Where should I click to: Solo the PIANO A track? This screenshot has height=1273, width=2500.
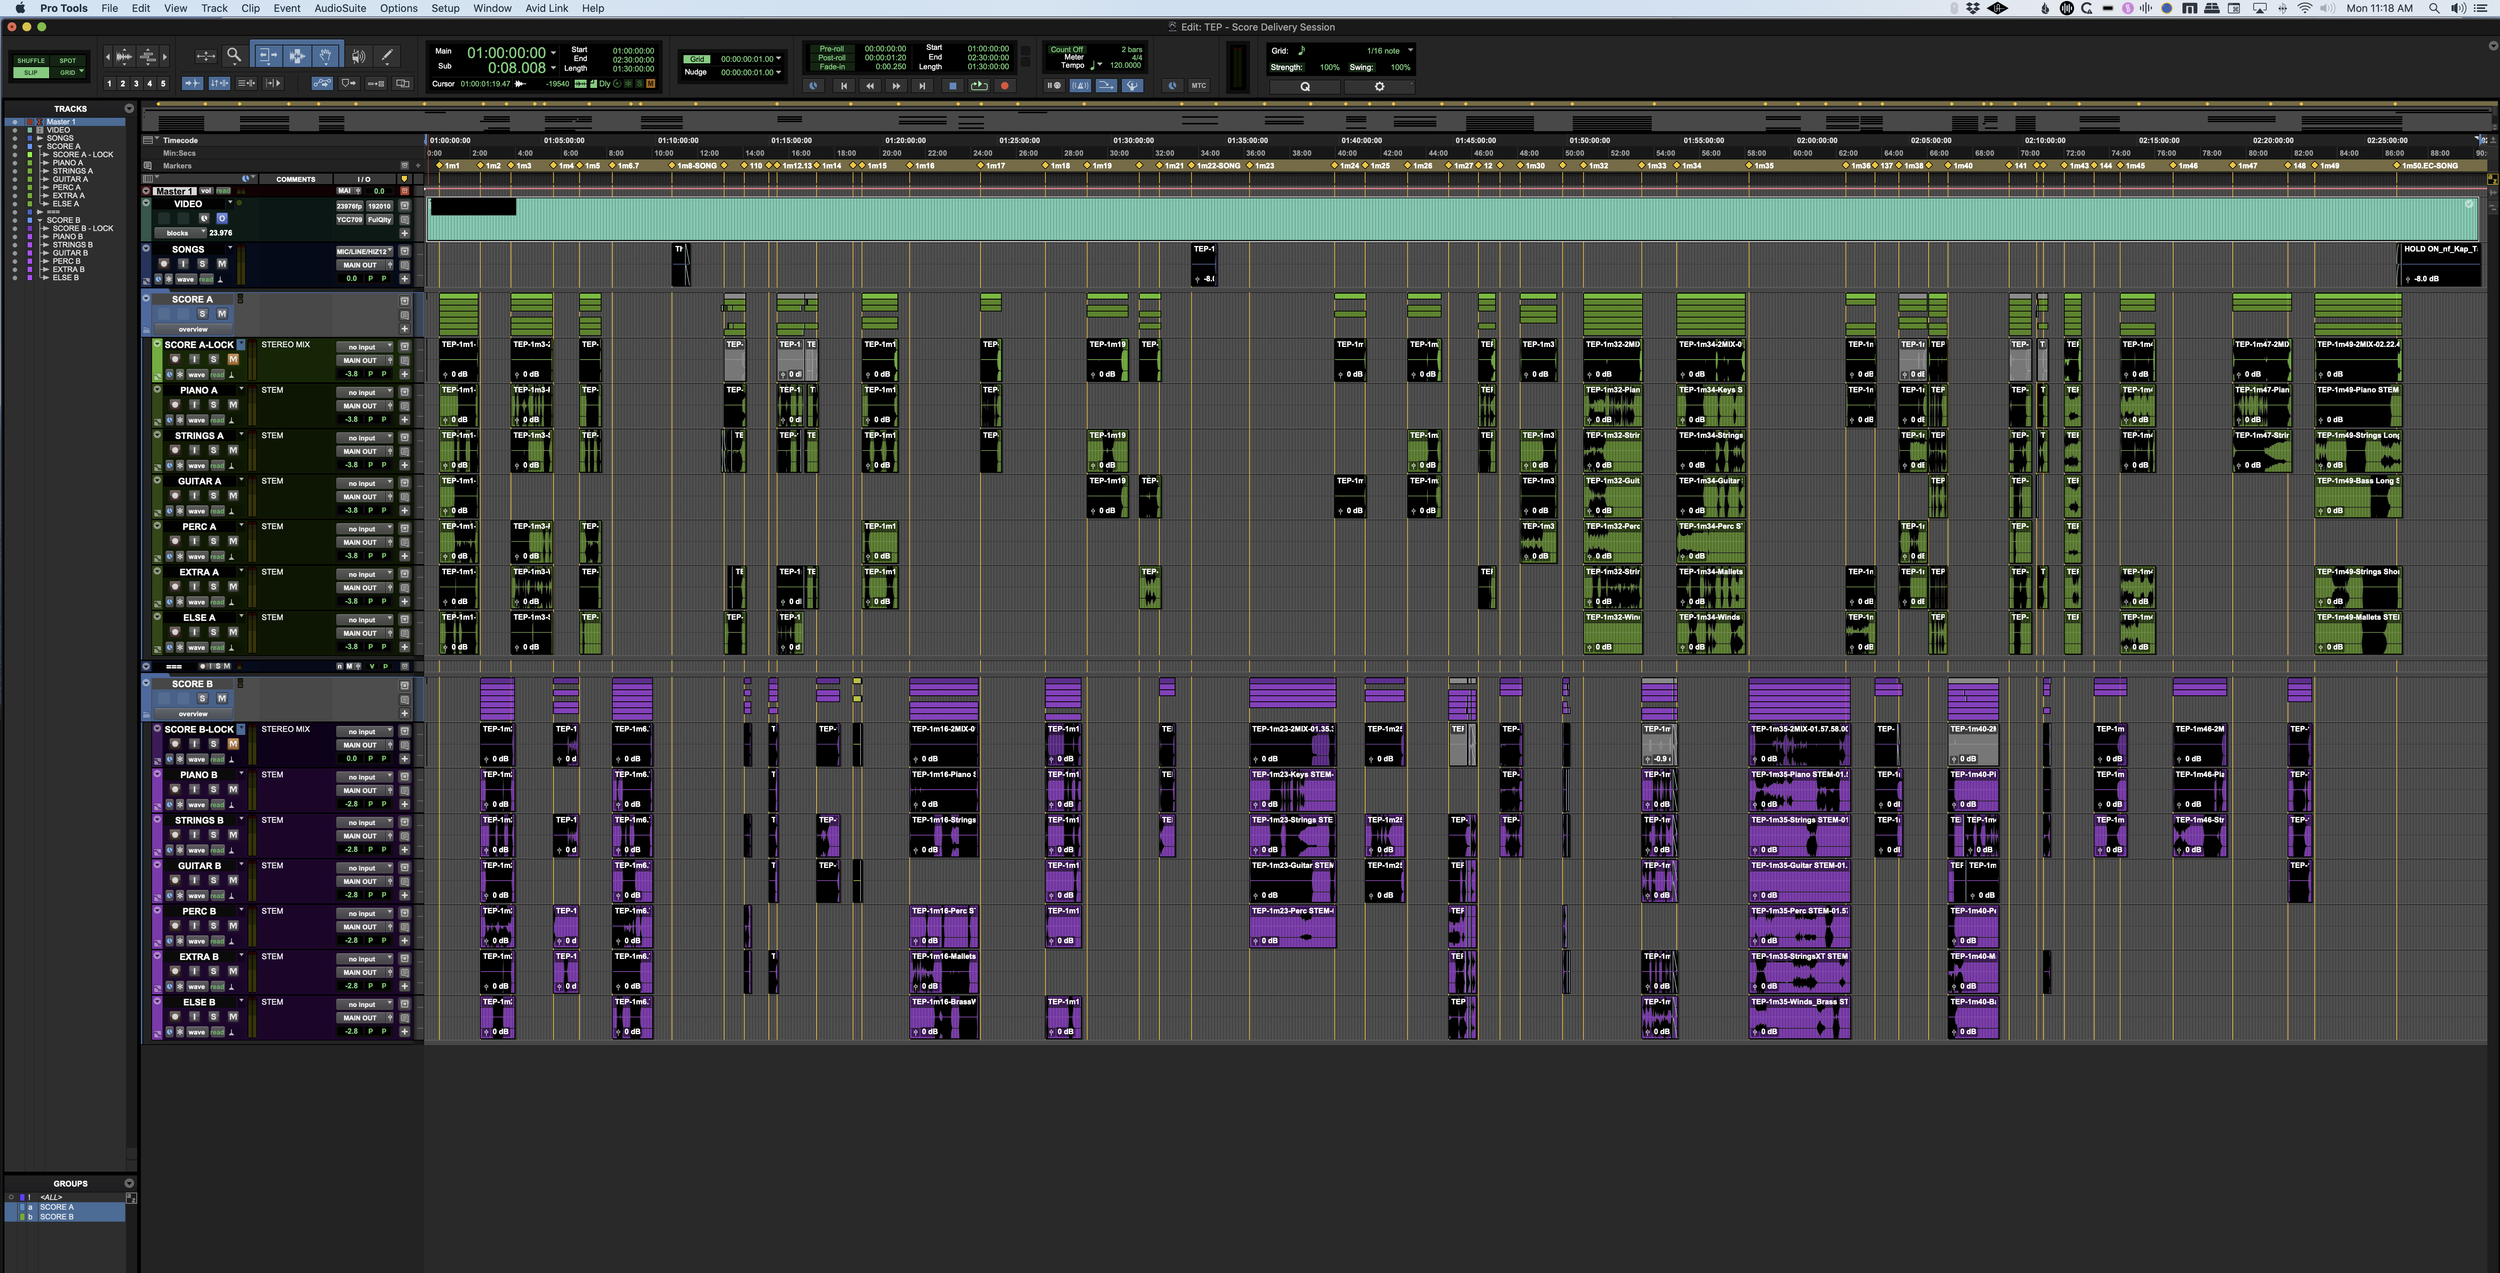214,405
